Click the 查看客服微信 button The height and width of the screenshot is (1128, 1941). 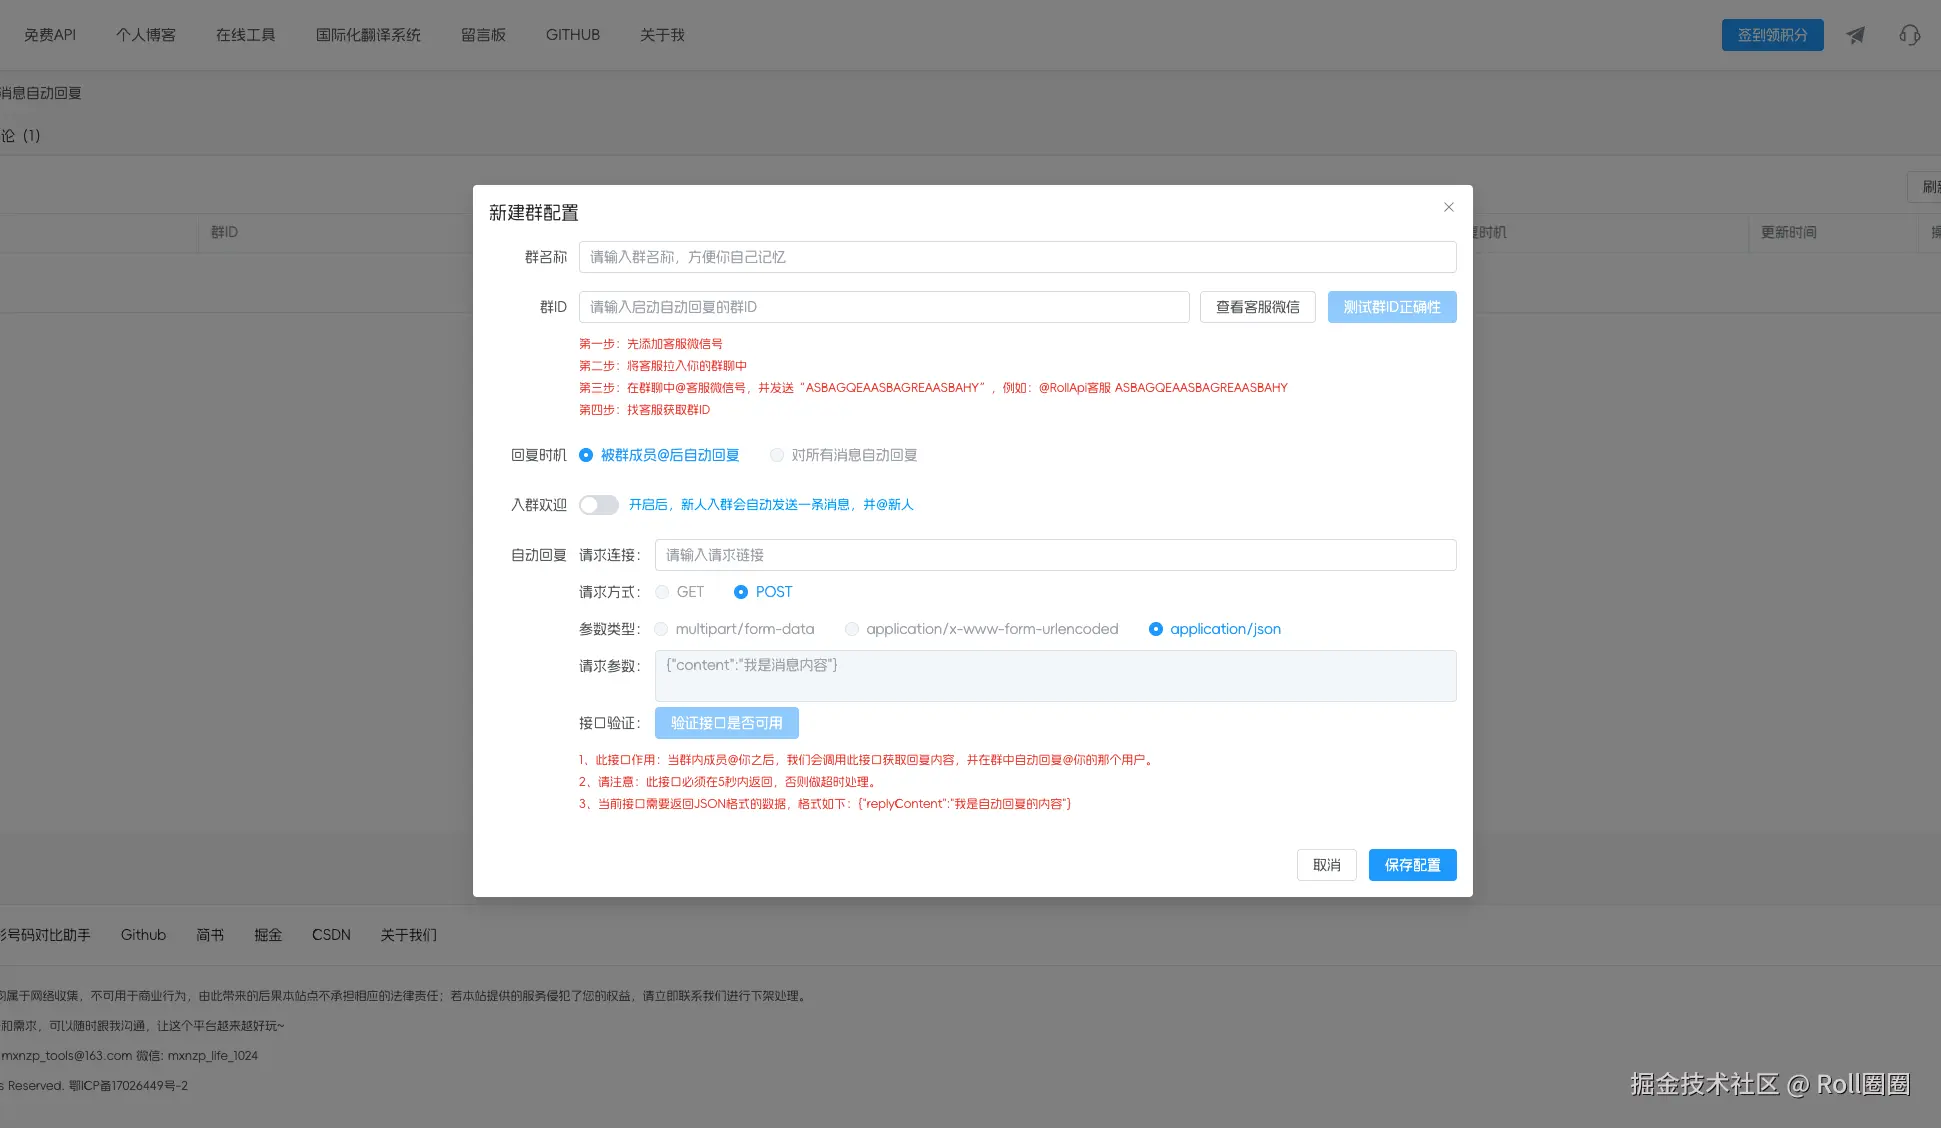(x=1257, y=307)
